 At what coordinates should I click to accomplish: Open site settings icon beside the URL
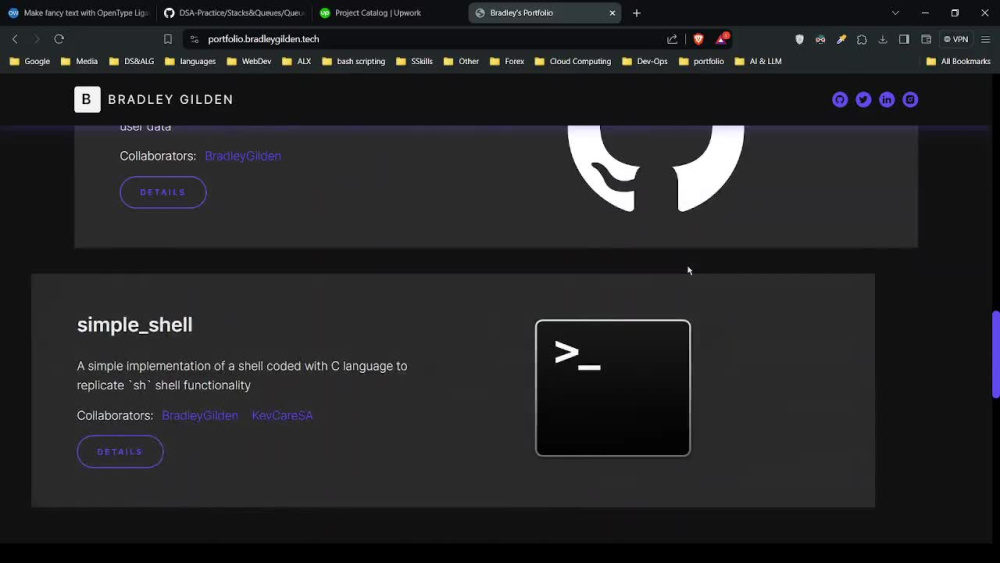click(x=195, y=39)
